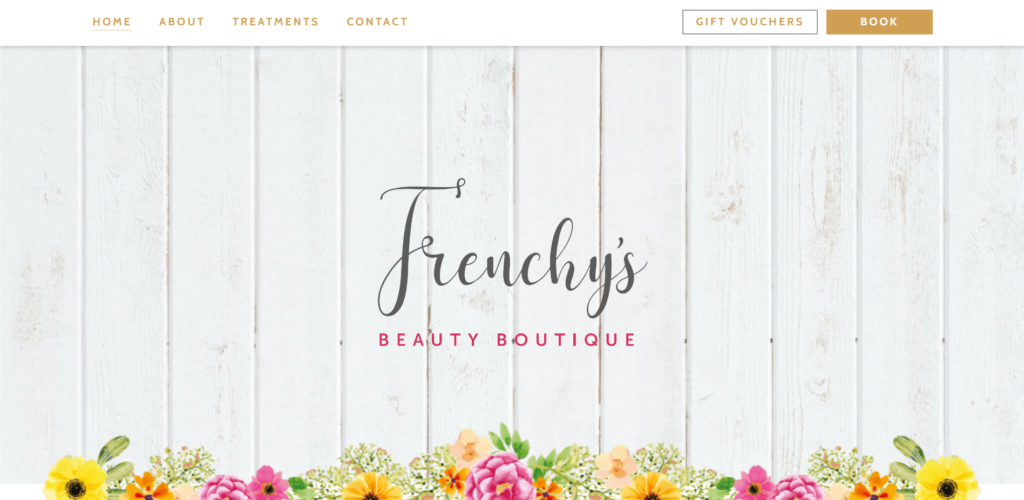The height and width of the screenshot is (500, 1024).
Task: Navigate to the CONTACT page
Action: point(377,22)
